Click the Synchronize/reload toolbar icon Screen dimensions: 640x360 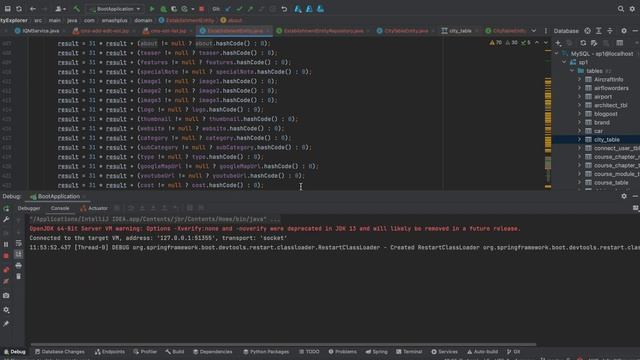[x=19, y=9]
